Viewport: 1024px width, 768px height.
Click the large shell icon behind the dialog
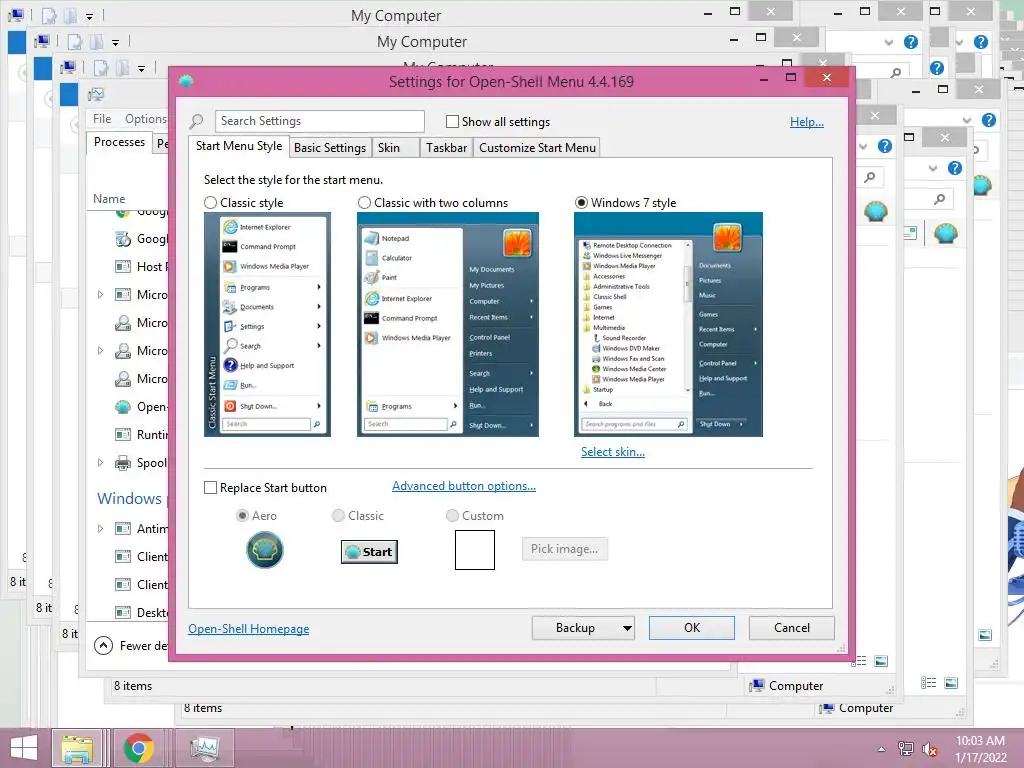(x=876, y=211)
